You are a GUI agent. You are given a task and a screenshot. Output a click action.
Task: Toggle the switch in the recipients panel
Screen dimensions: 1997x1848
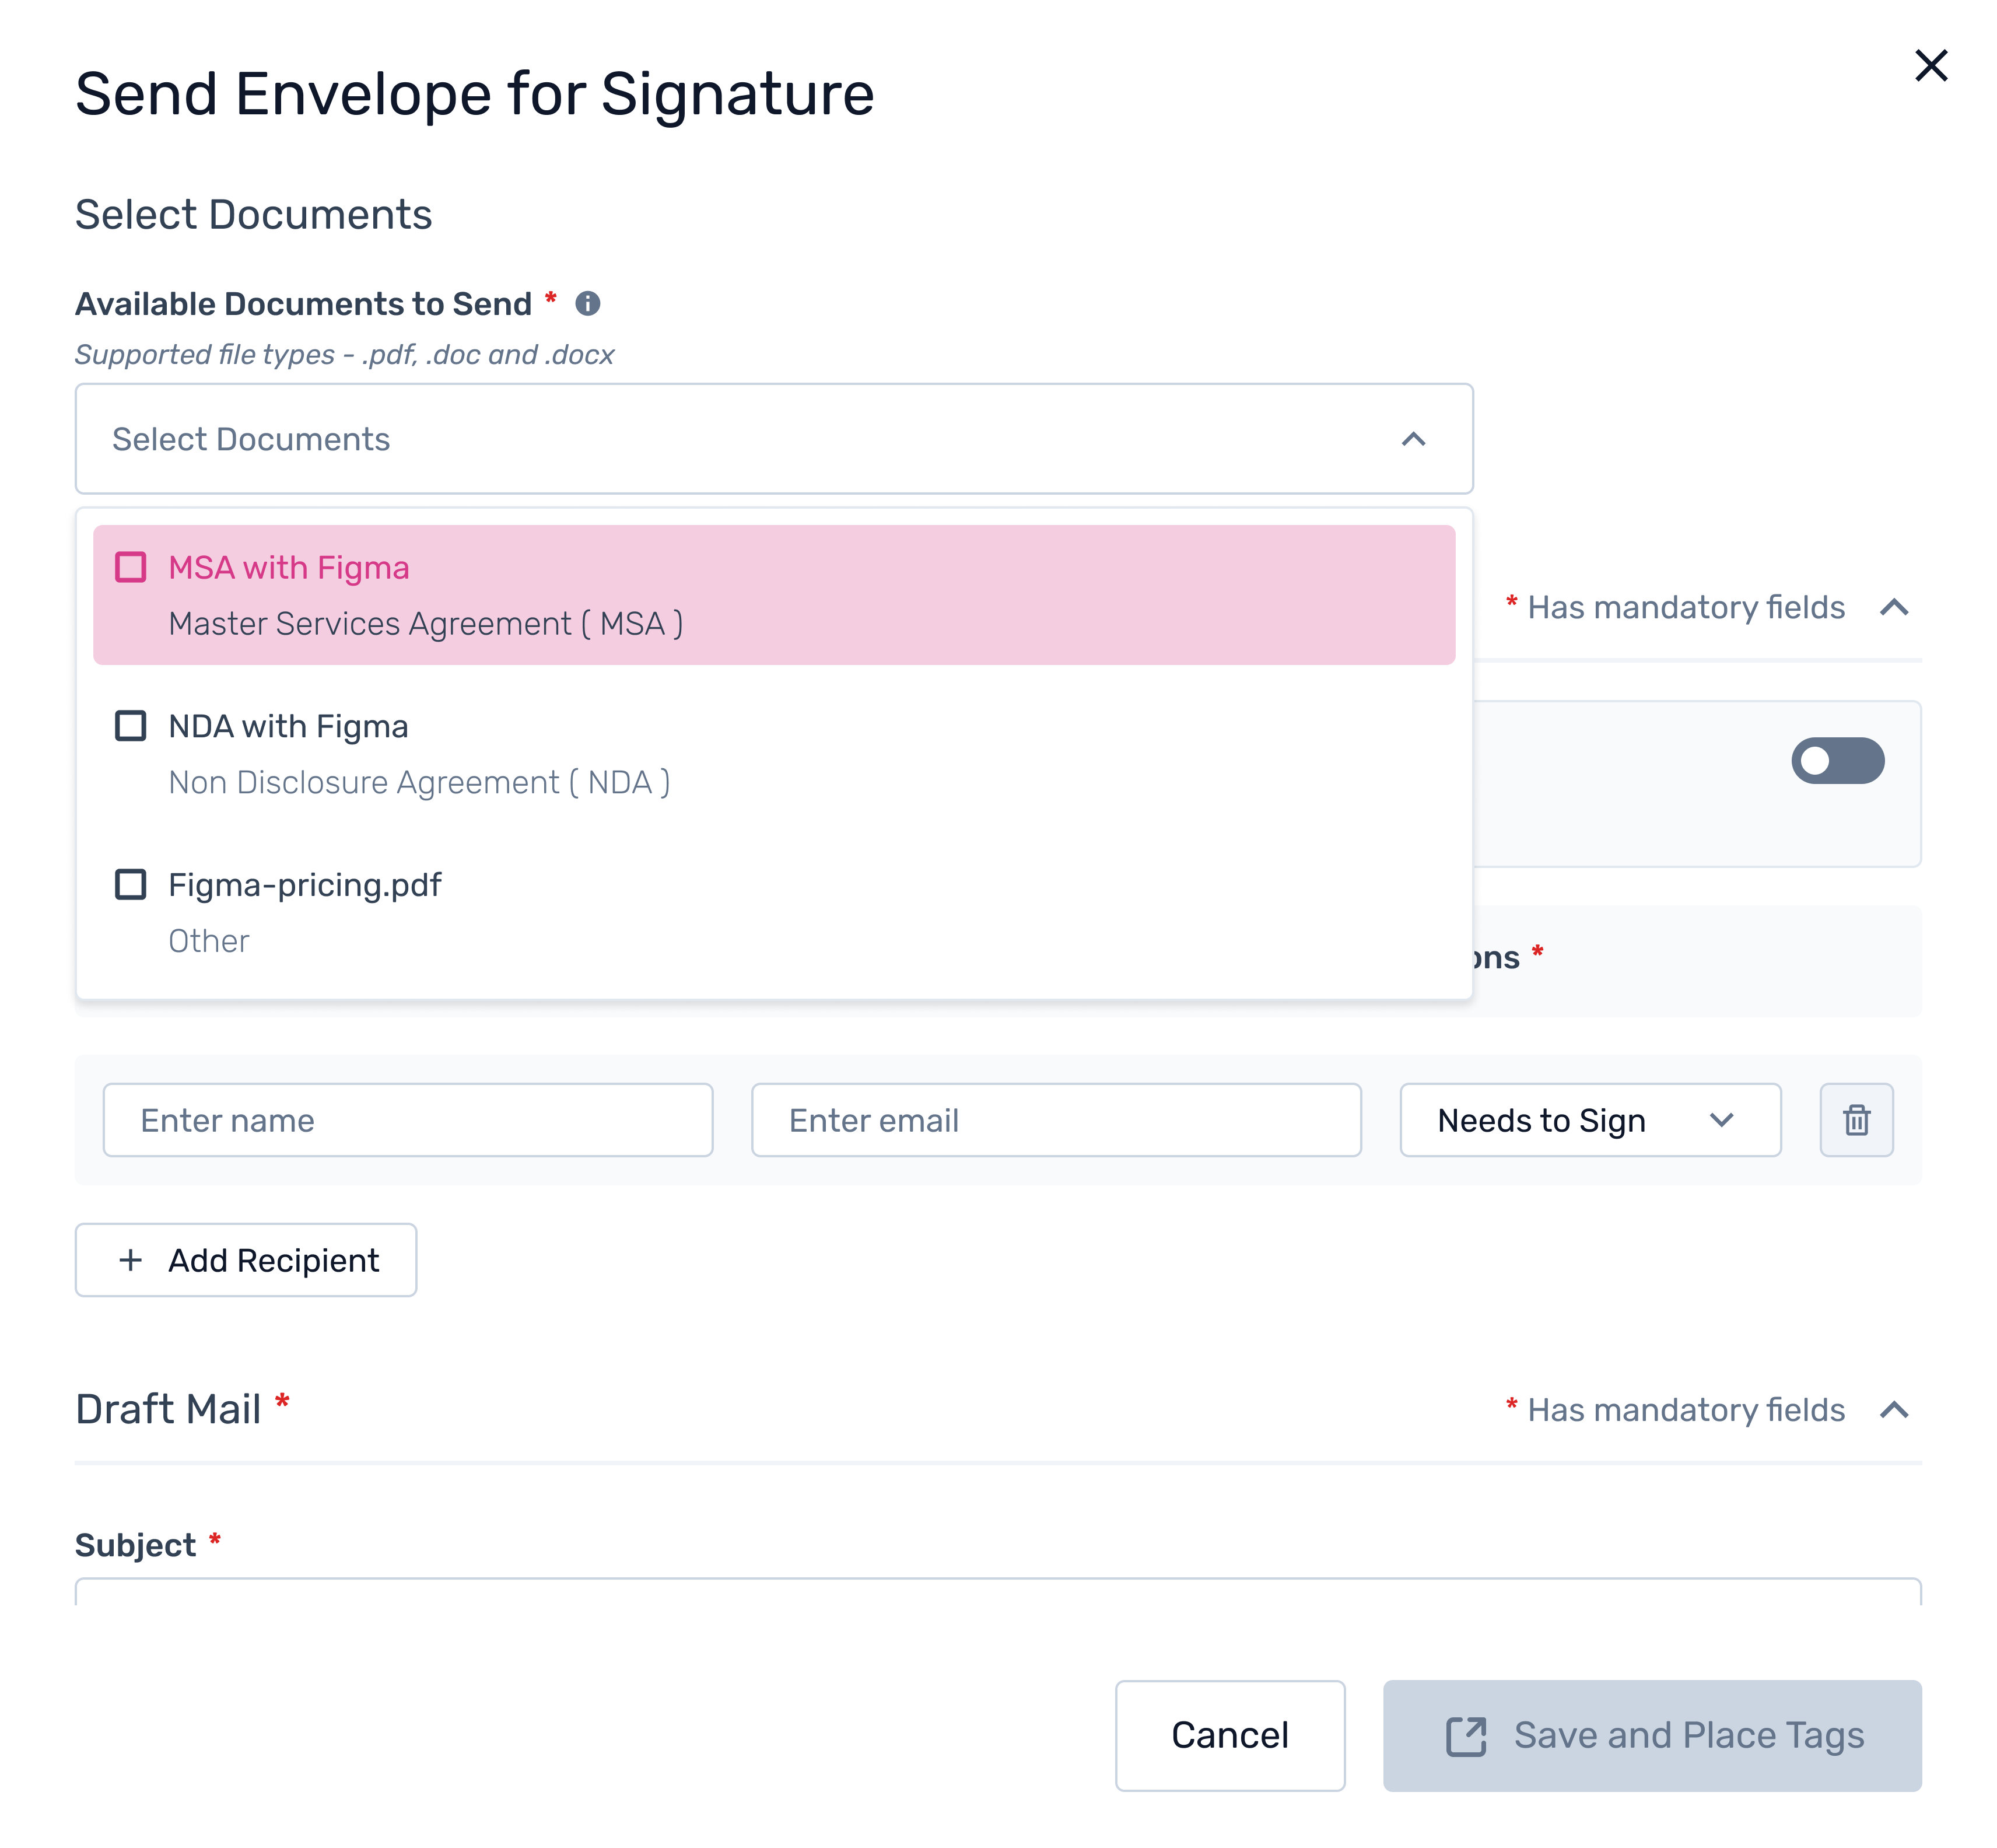1837,761
